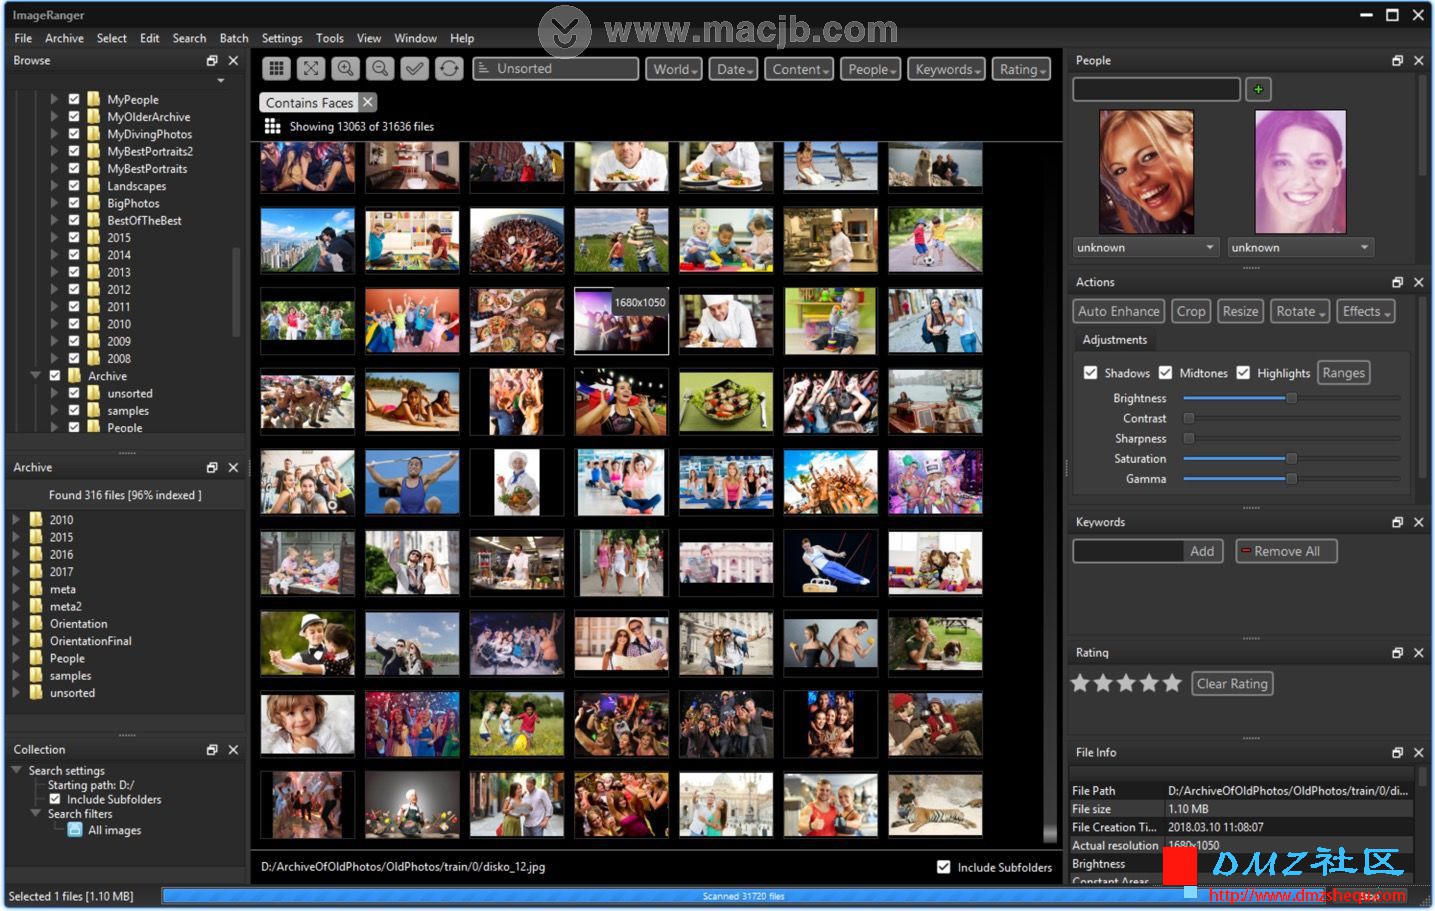Undock the Keywords panel
This screenshot has width=1435, height=911.
(x=1397, y=522)
